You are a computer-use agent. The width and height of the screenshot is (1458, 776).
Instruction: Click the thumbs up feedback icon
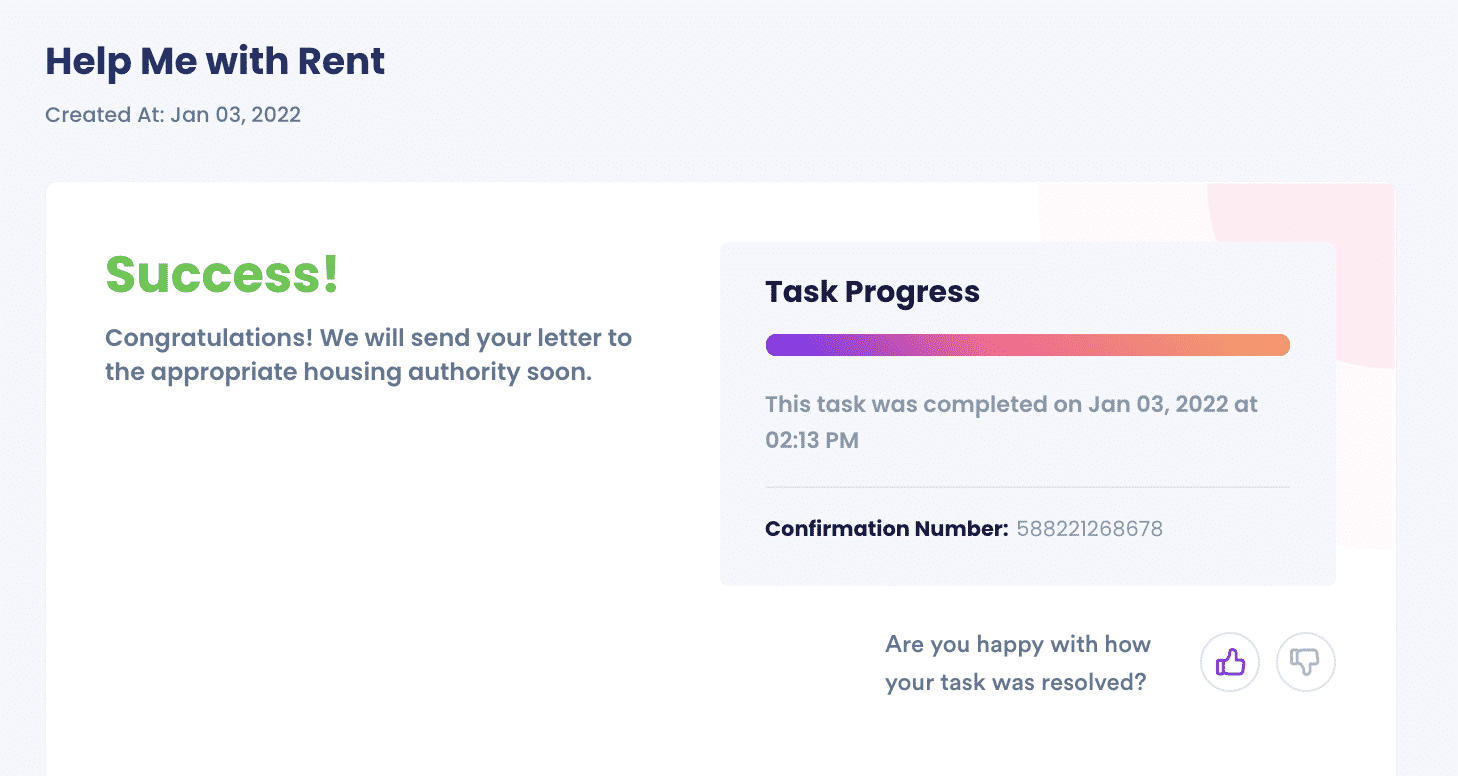[x=1229, y=662]
